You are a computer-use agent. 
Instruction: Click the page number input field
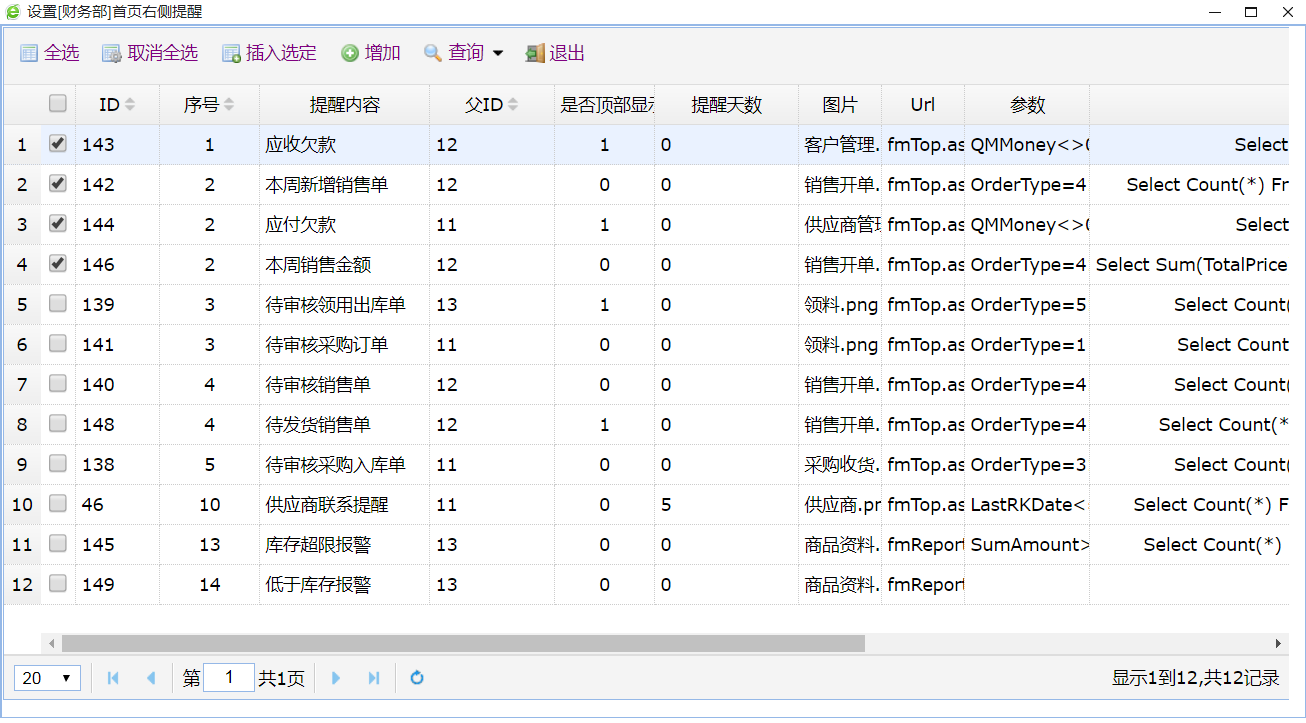pyautogui.click(x=229, y=678)
